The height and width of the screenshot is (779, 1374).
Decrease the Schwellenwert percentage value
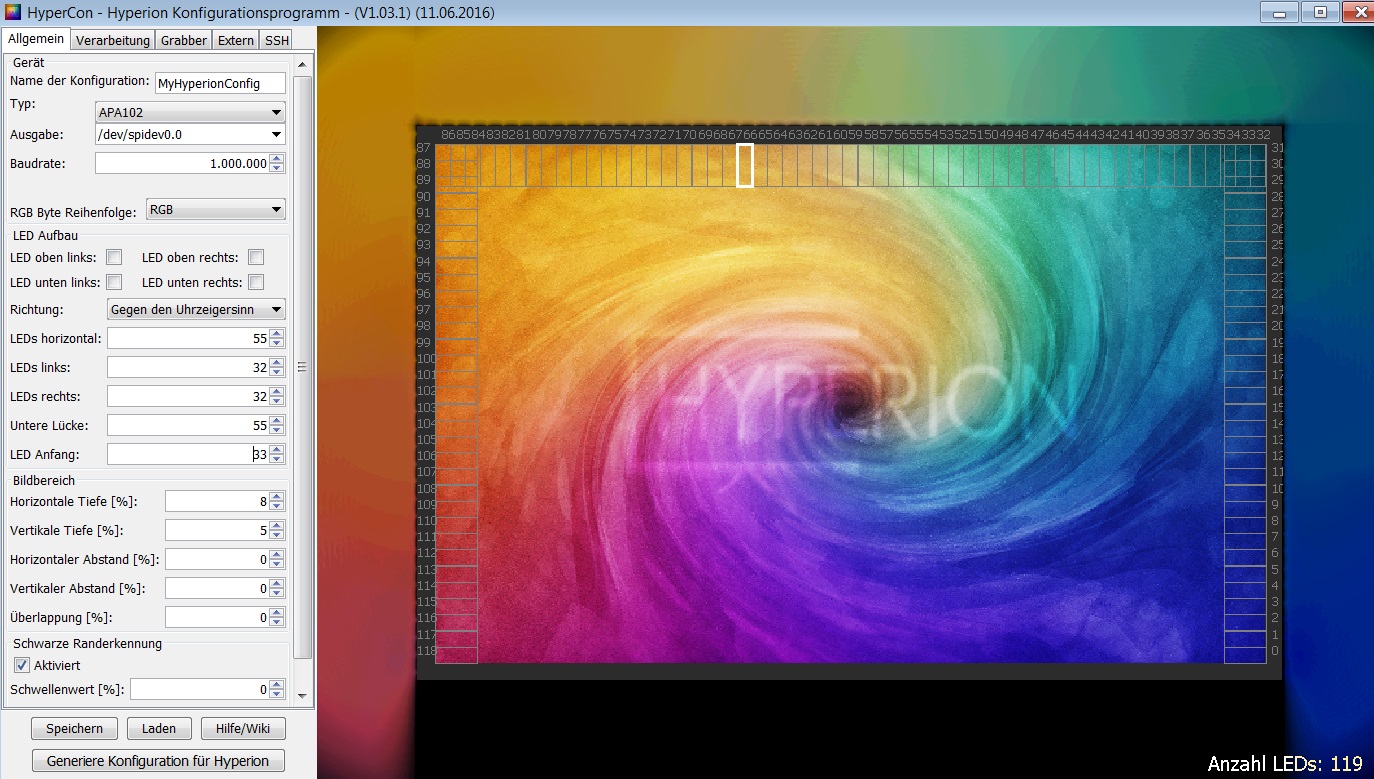[277, 694]
